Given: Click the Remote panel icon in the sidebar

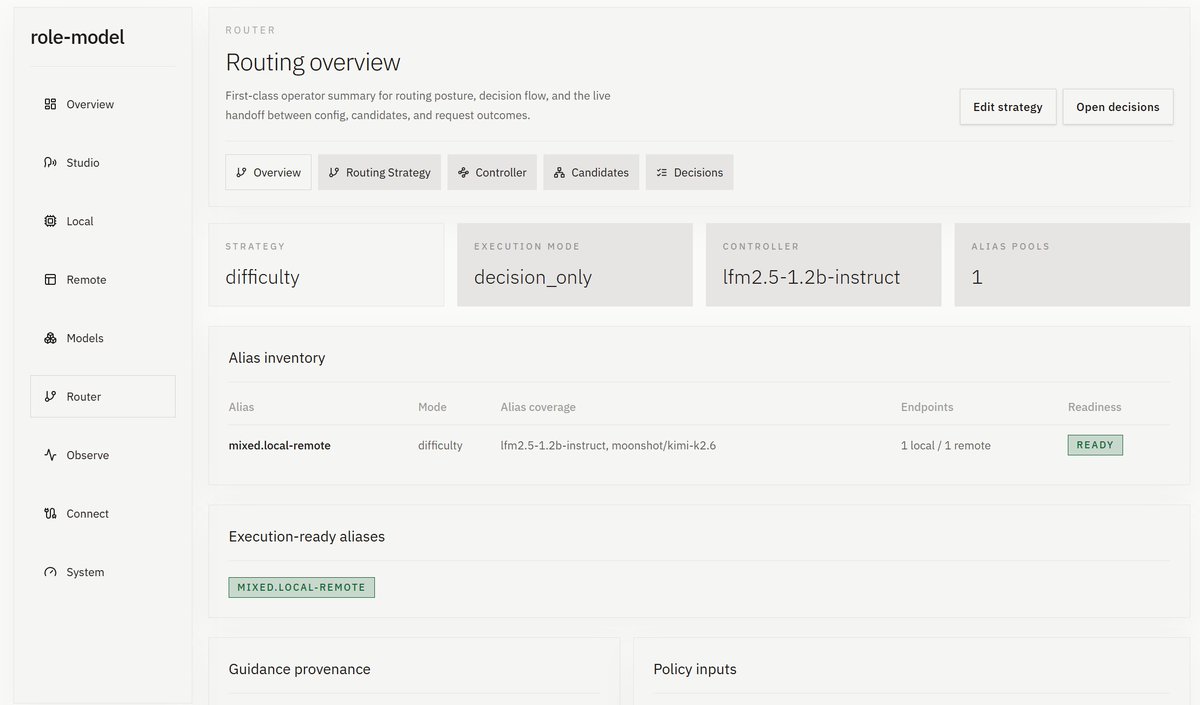Looking at the screenshot, I should [x=50, y=279].
